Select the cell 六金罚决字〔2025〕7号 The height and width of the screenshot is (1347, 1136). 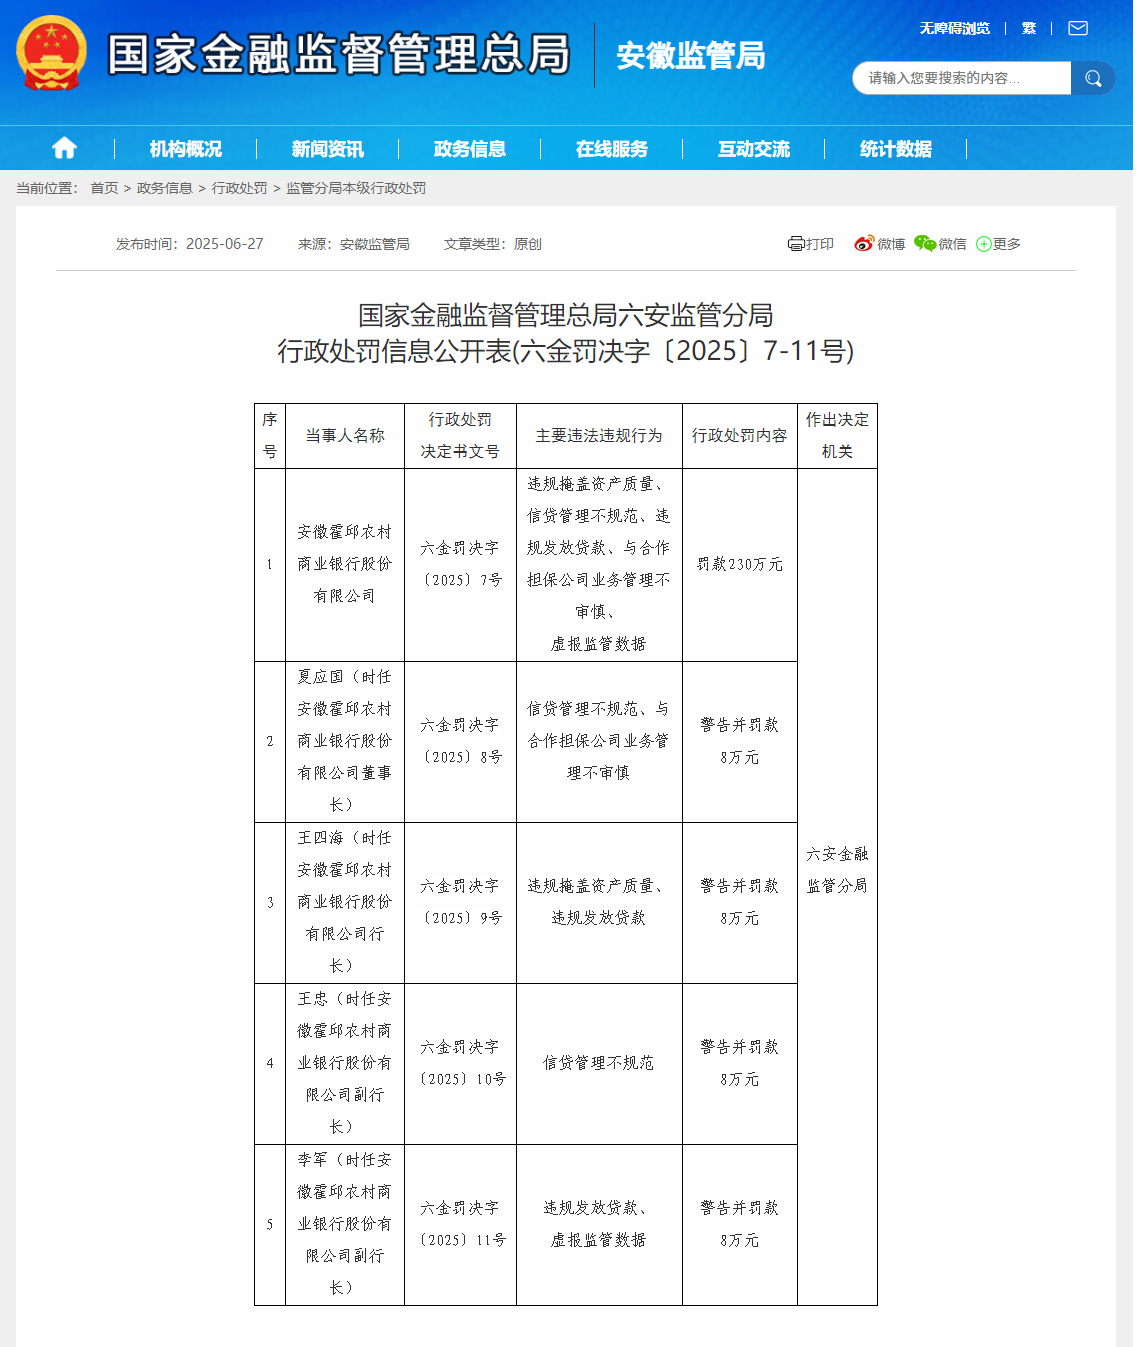pos(460,564)
